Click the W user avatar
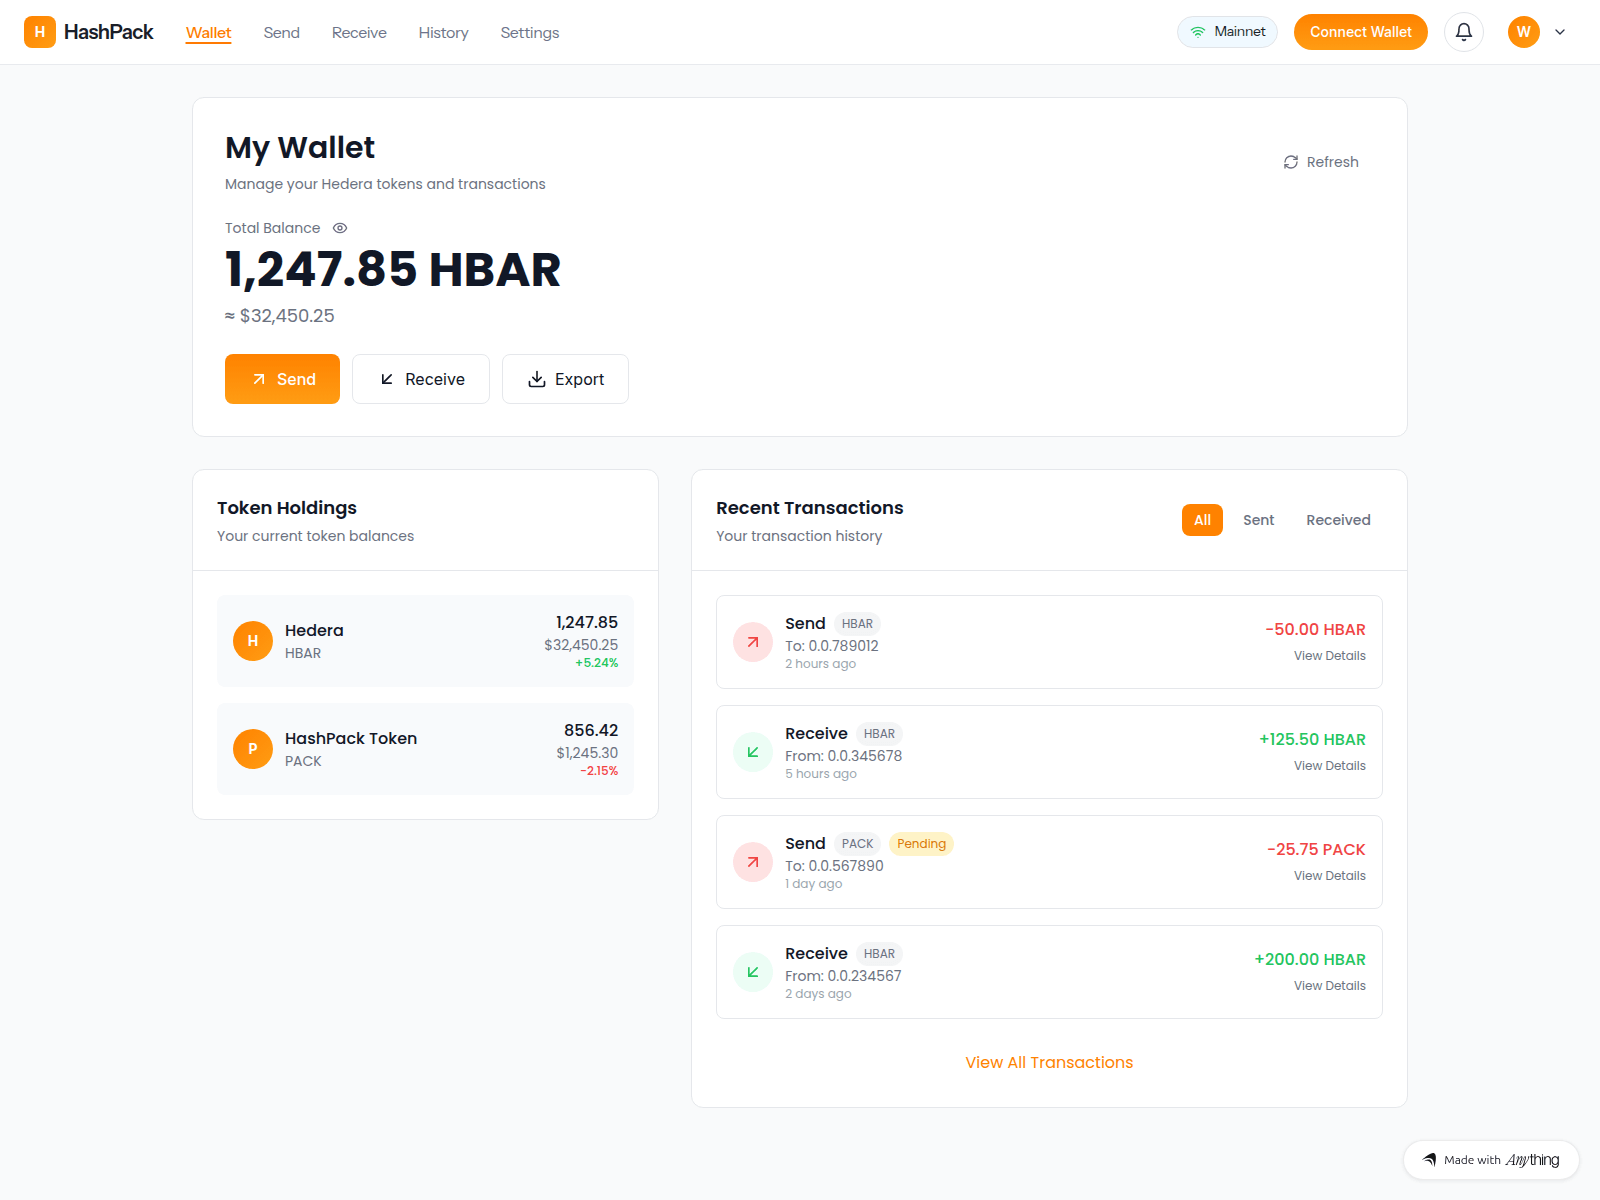Image resolution: width=1600 pixels, height=1200 pixels. [1524, 32]
